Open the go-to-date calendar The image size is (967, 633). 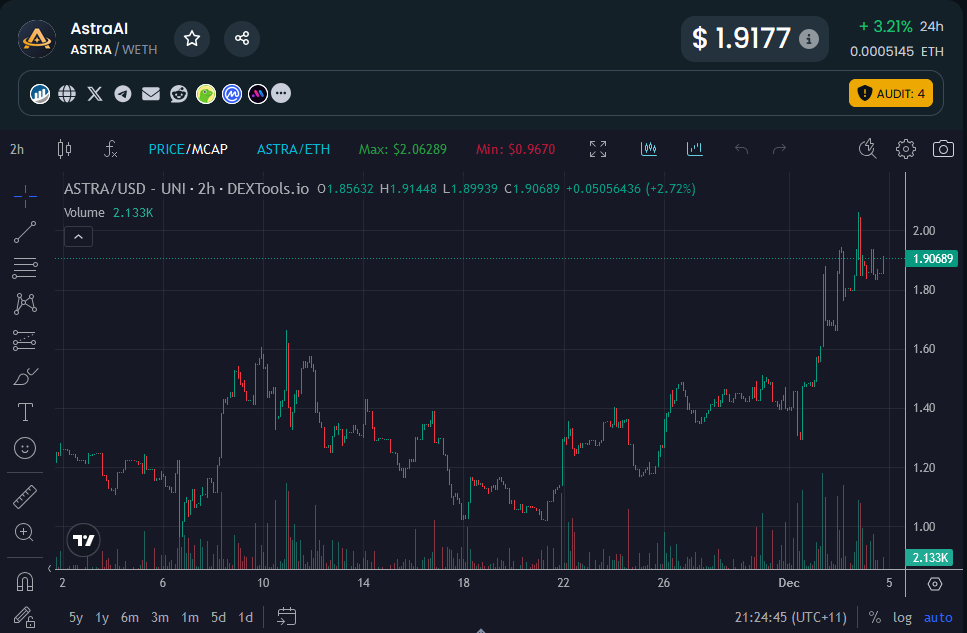pos(287,616)
